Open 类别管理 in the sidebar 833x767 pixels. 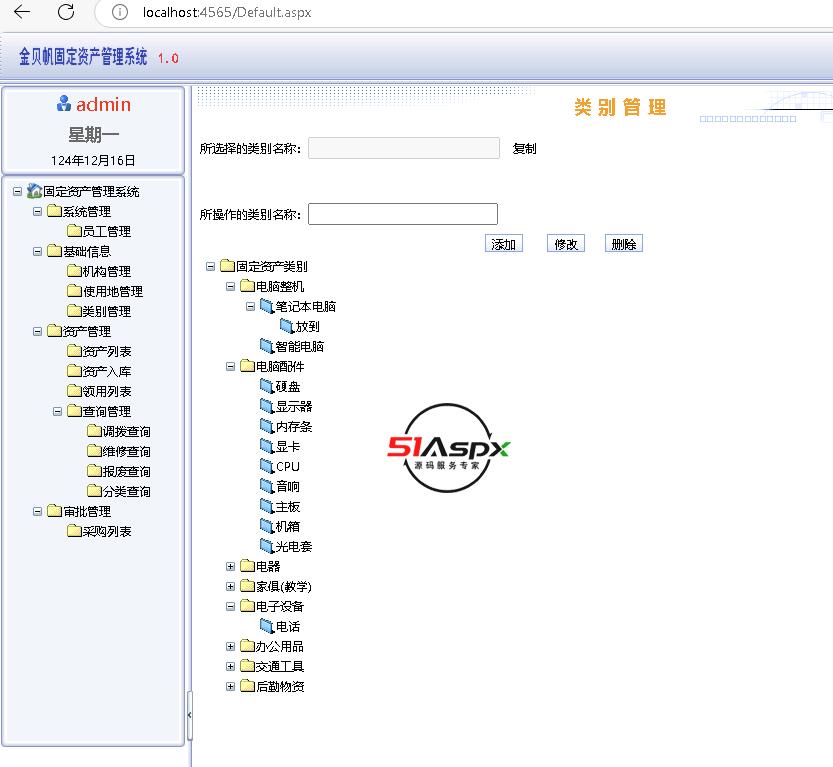click(x=106, y=311)
